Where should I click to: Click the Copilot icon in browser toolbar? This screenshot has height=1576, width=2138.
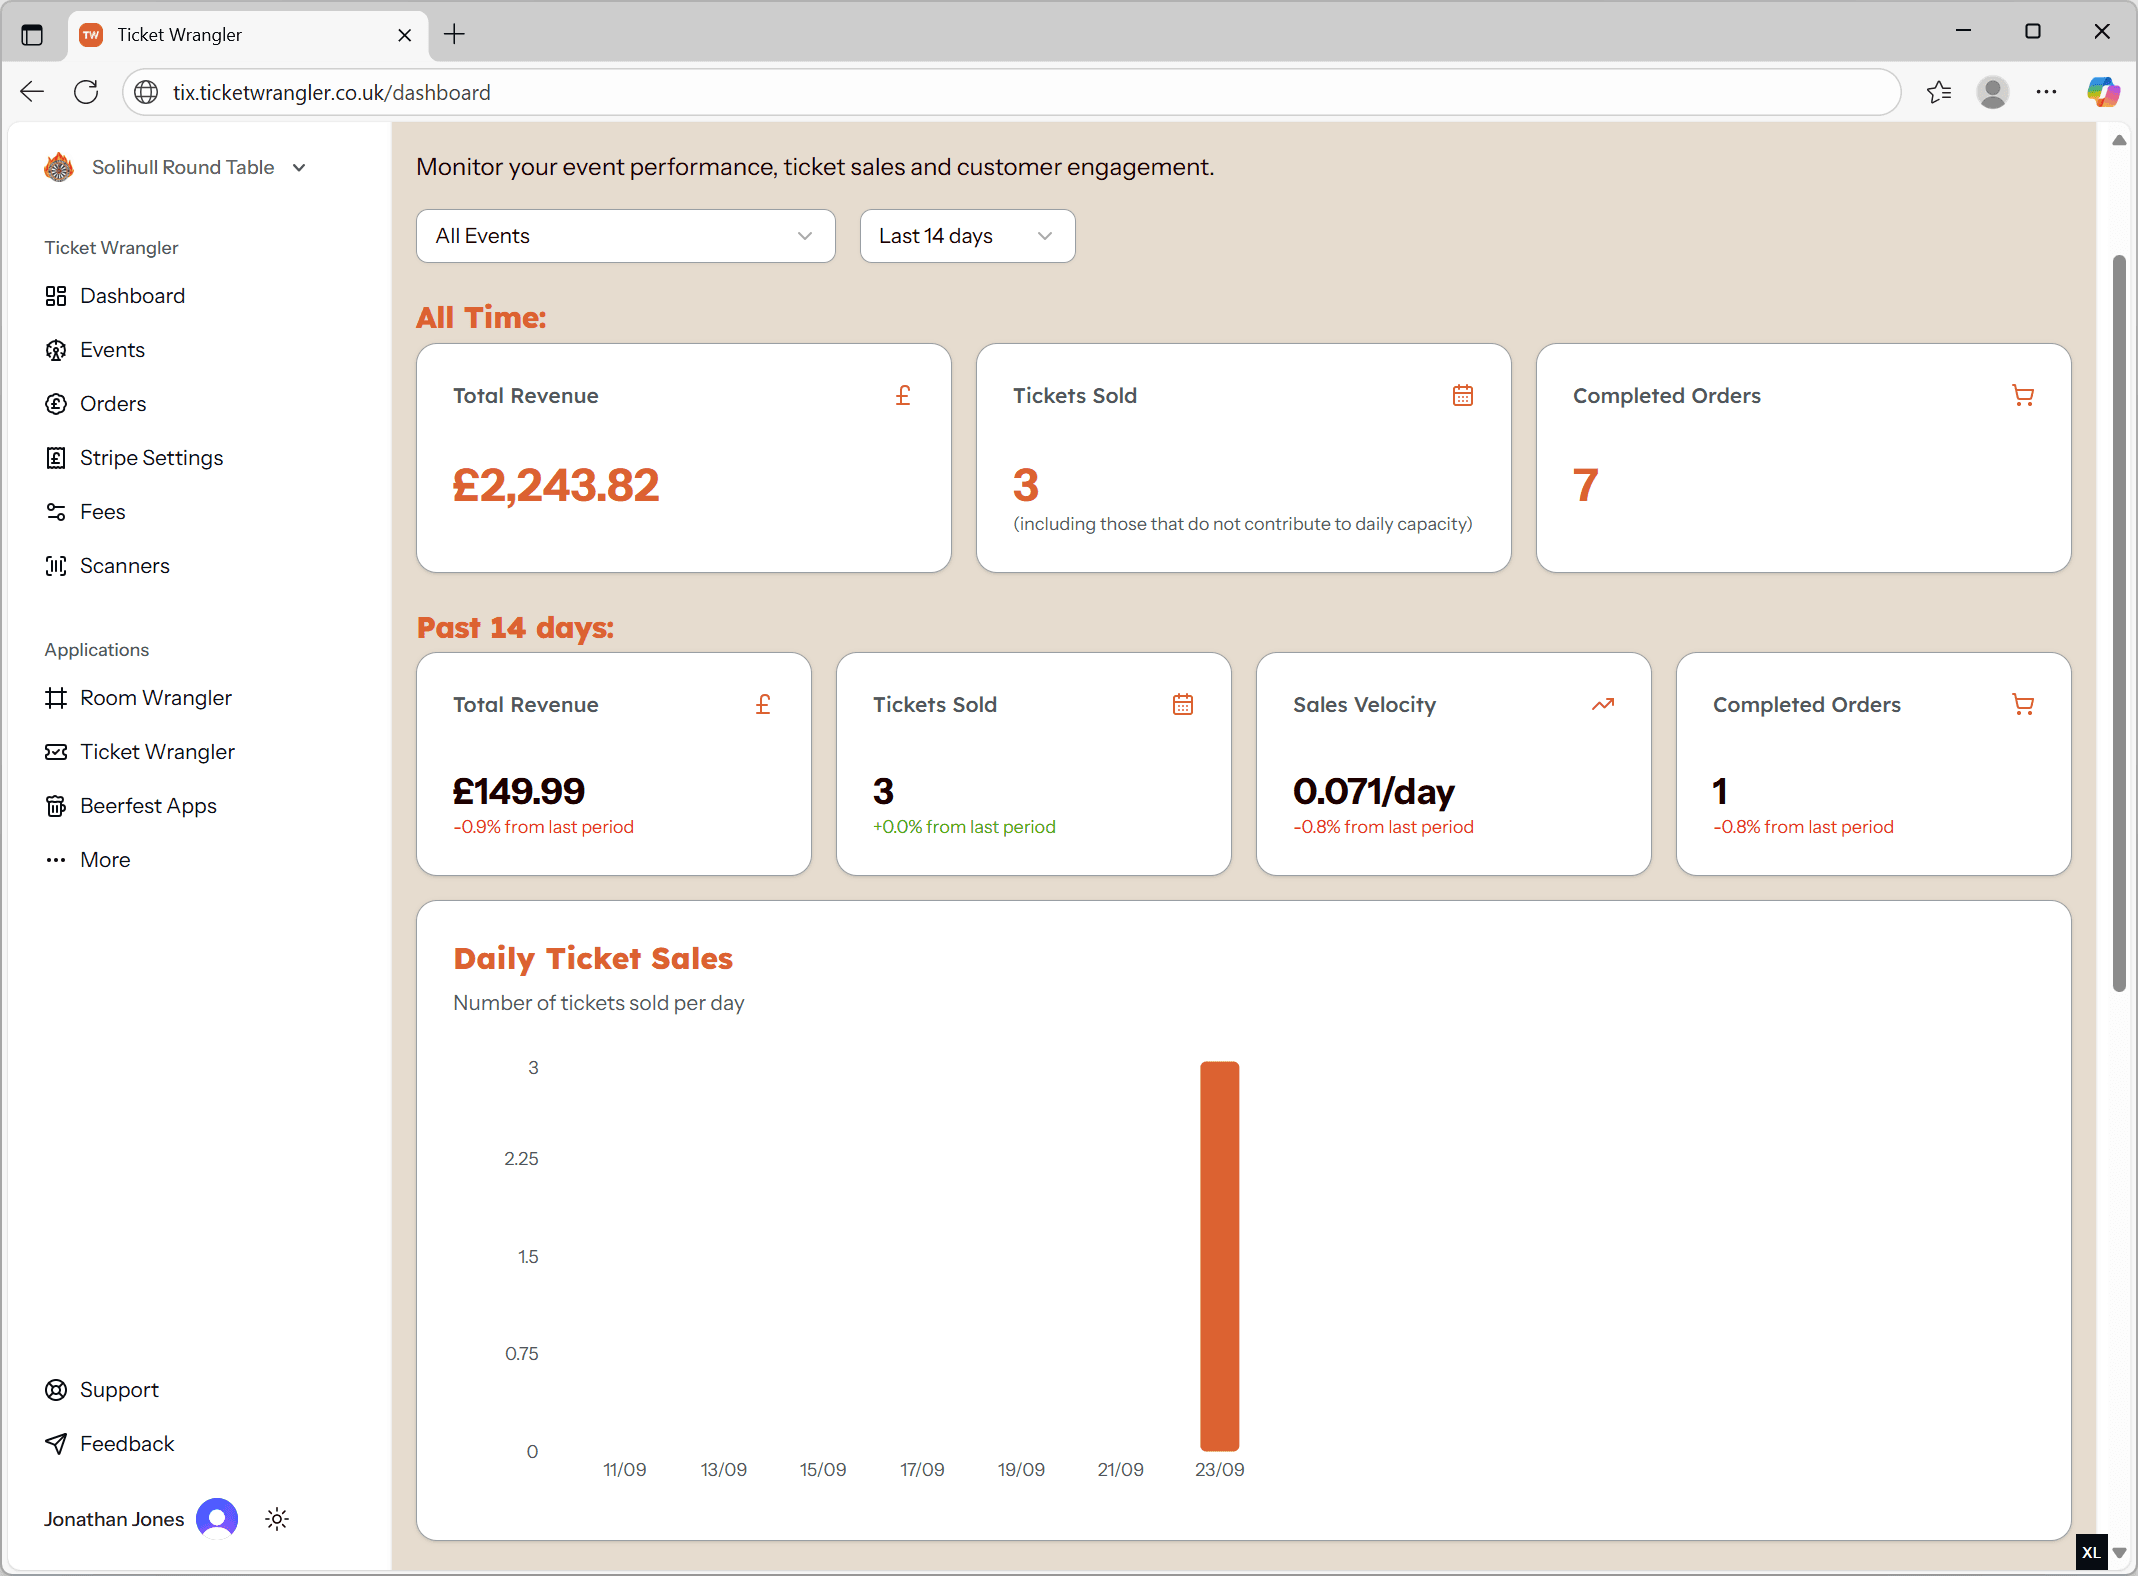click(x=2102, y=92)
